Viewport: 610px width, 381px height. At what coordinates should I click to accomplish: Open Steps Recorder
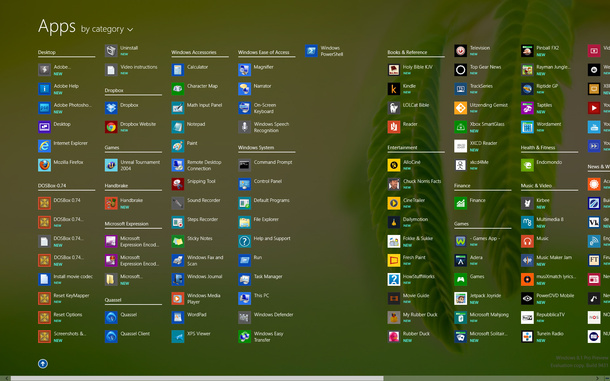point(195,223)
